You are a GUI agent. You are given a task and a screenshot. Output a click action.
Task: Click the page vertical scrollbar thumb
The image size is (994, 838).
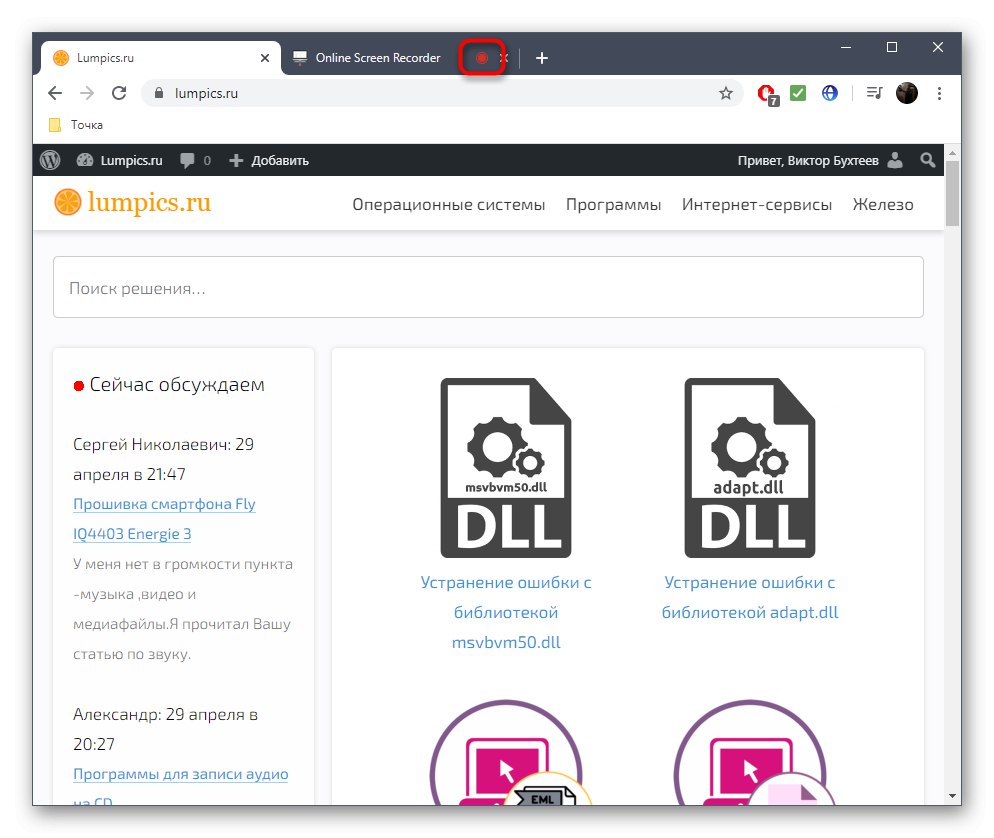[x=952, y=193]
